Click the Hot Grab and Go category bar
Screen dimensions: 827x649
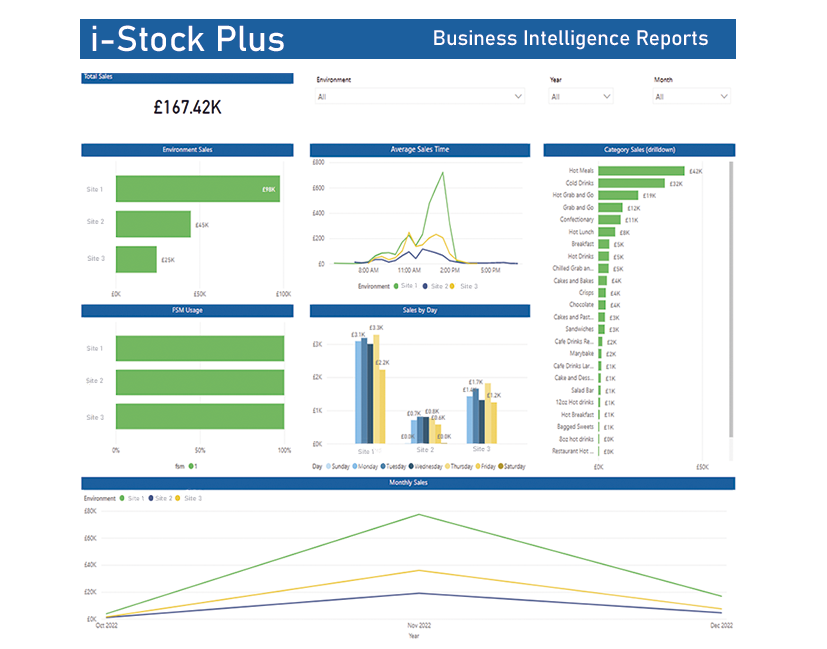(x=618, y=195)
